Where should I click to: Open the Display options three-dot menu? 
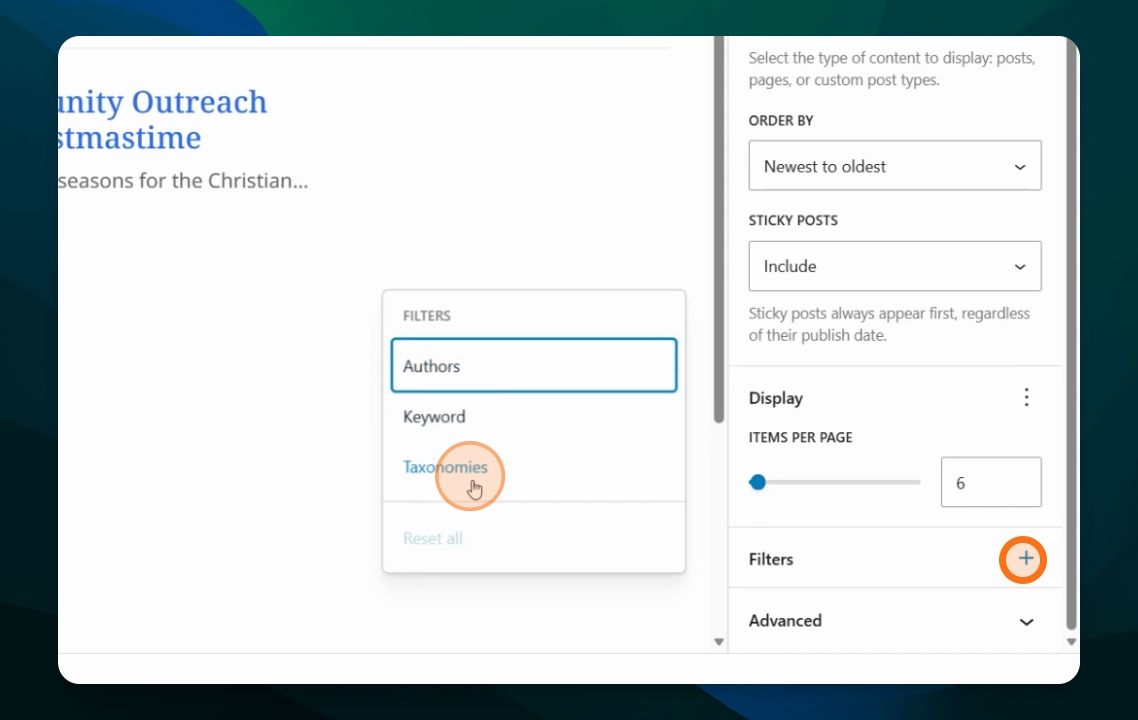1026,397
